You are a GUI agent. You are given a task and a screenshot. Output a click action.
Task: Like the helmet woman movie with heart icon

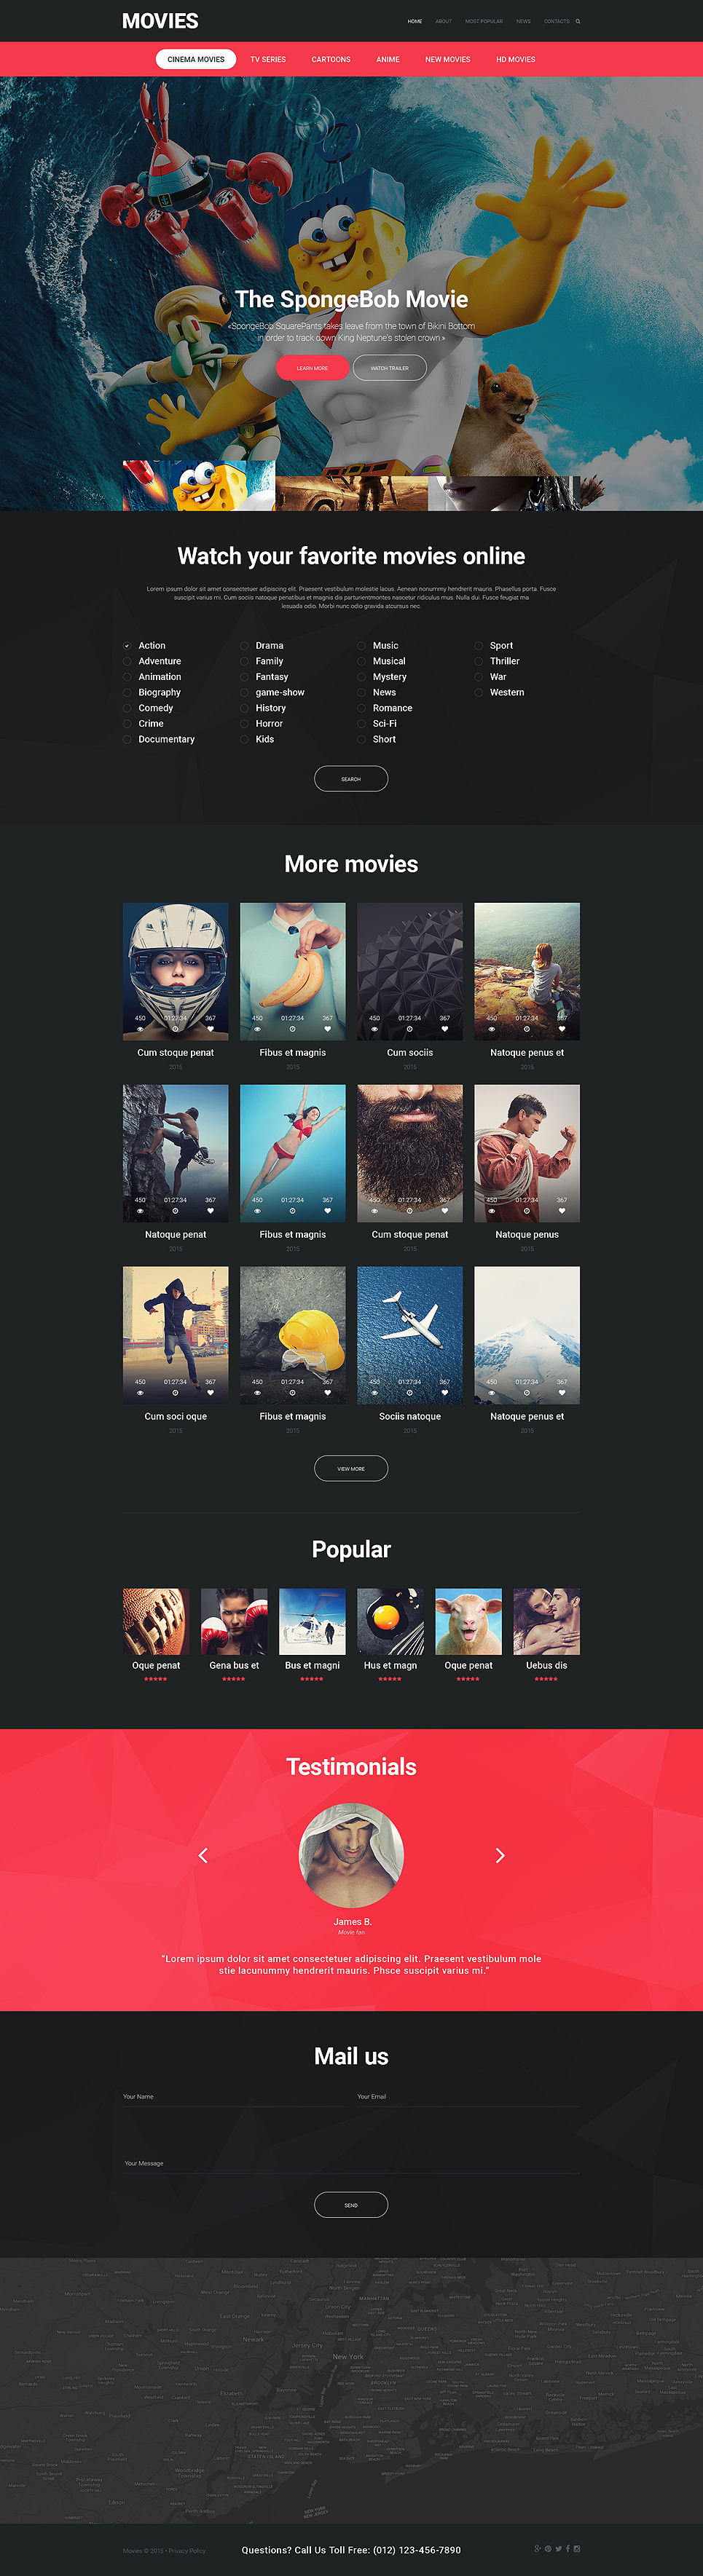210,1029
